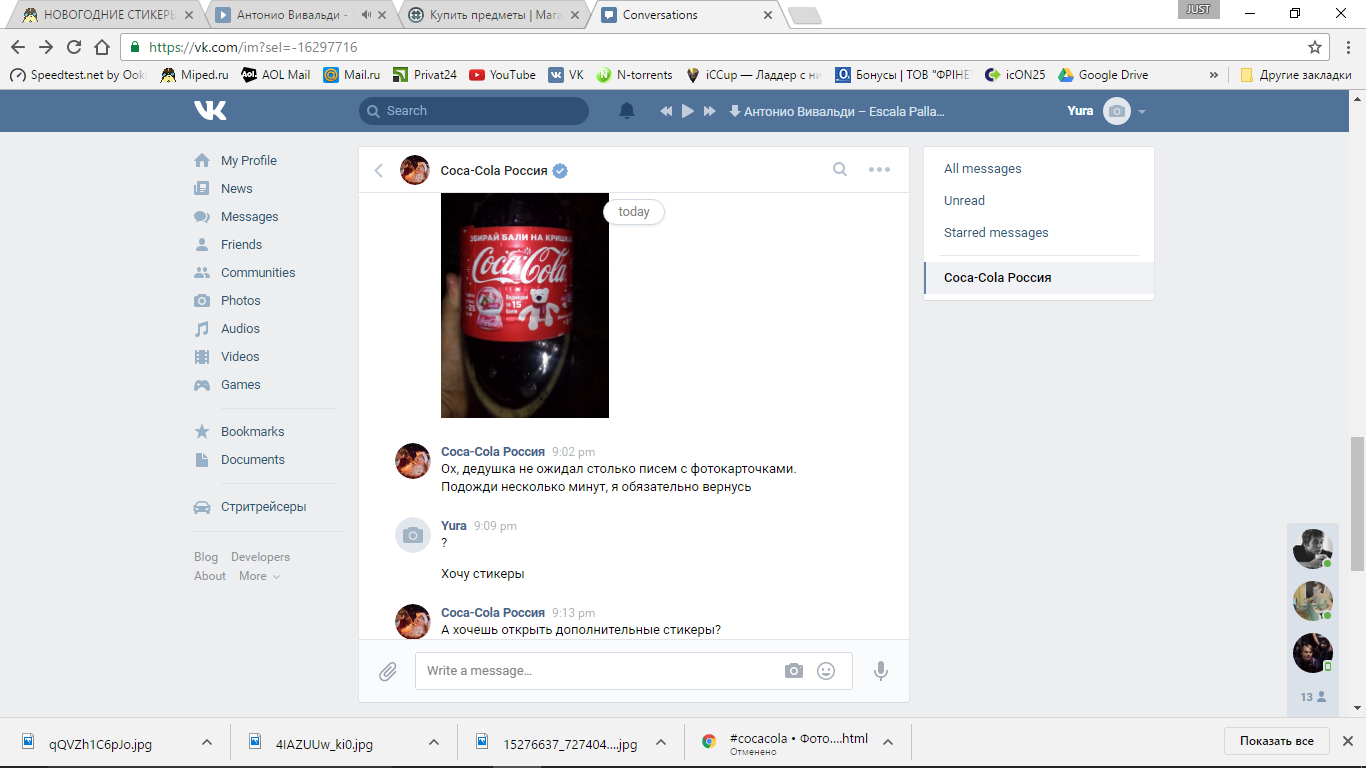The image size is (1366, 768).
Task: Click the VK search field
Action: 474,111
